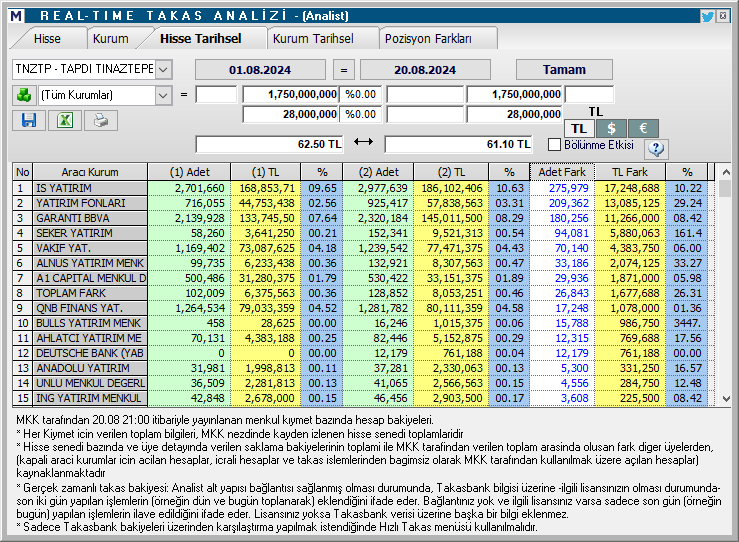Click Adet Fark value 94,081
The width and height of the screenshot is (739, 542).
562,233
